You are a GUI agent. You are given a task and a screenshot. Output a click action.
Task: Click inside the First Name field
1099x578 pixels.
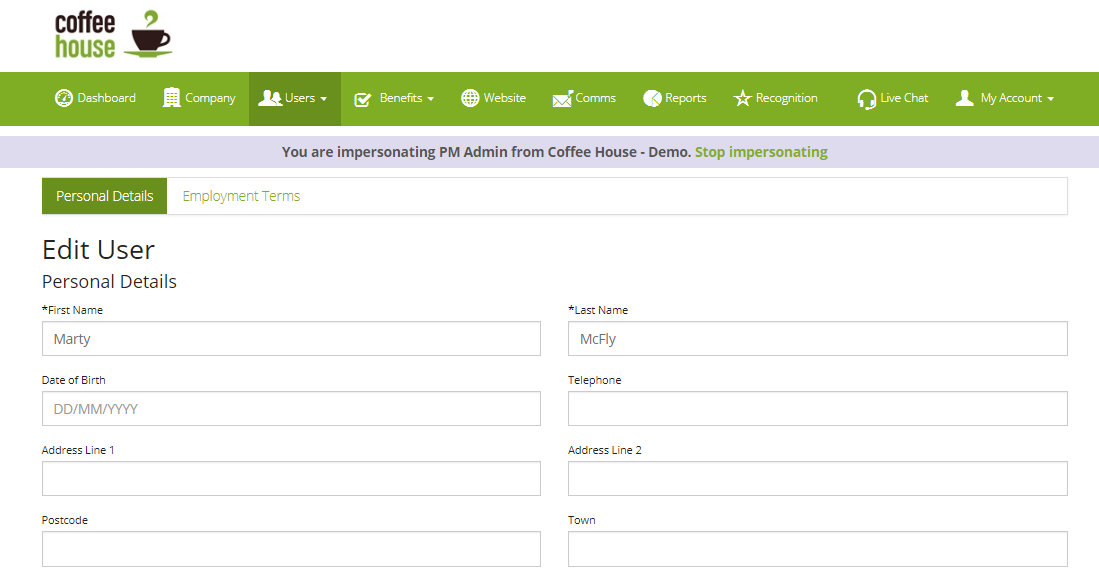[x=290, y=338]
